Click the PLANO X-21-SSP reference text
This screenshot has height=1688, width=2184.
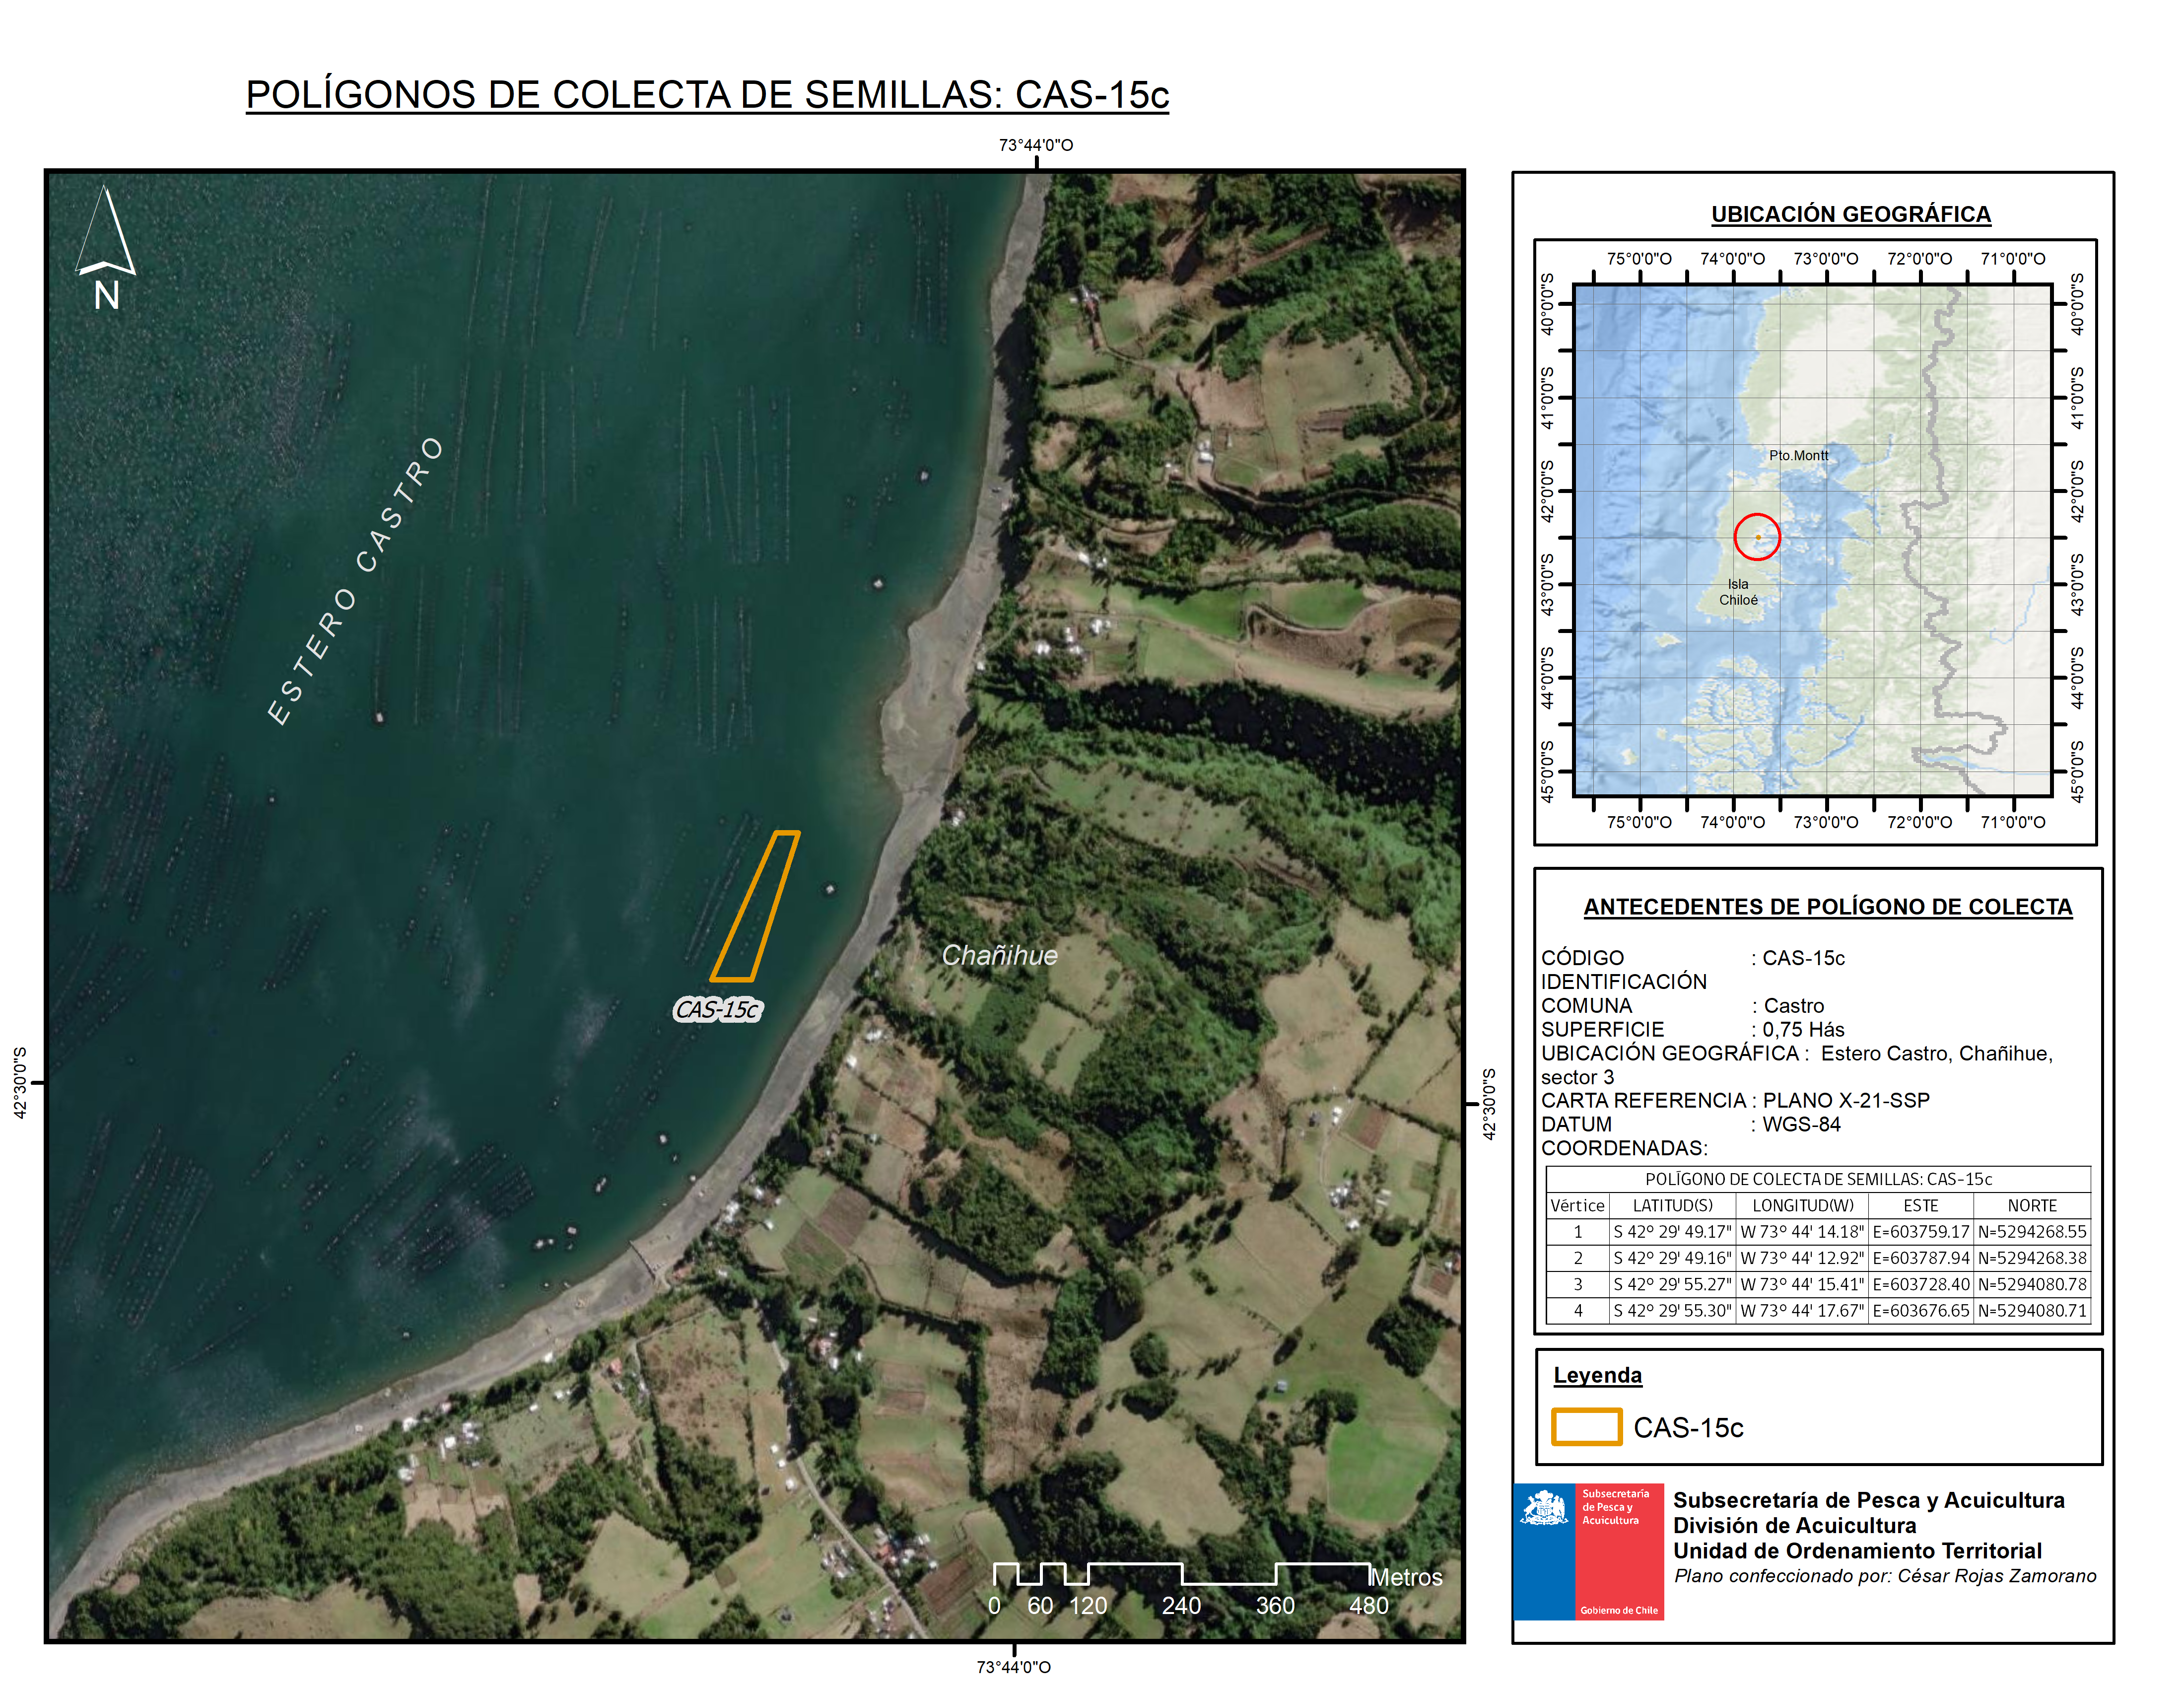pos(1845,1100)
